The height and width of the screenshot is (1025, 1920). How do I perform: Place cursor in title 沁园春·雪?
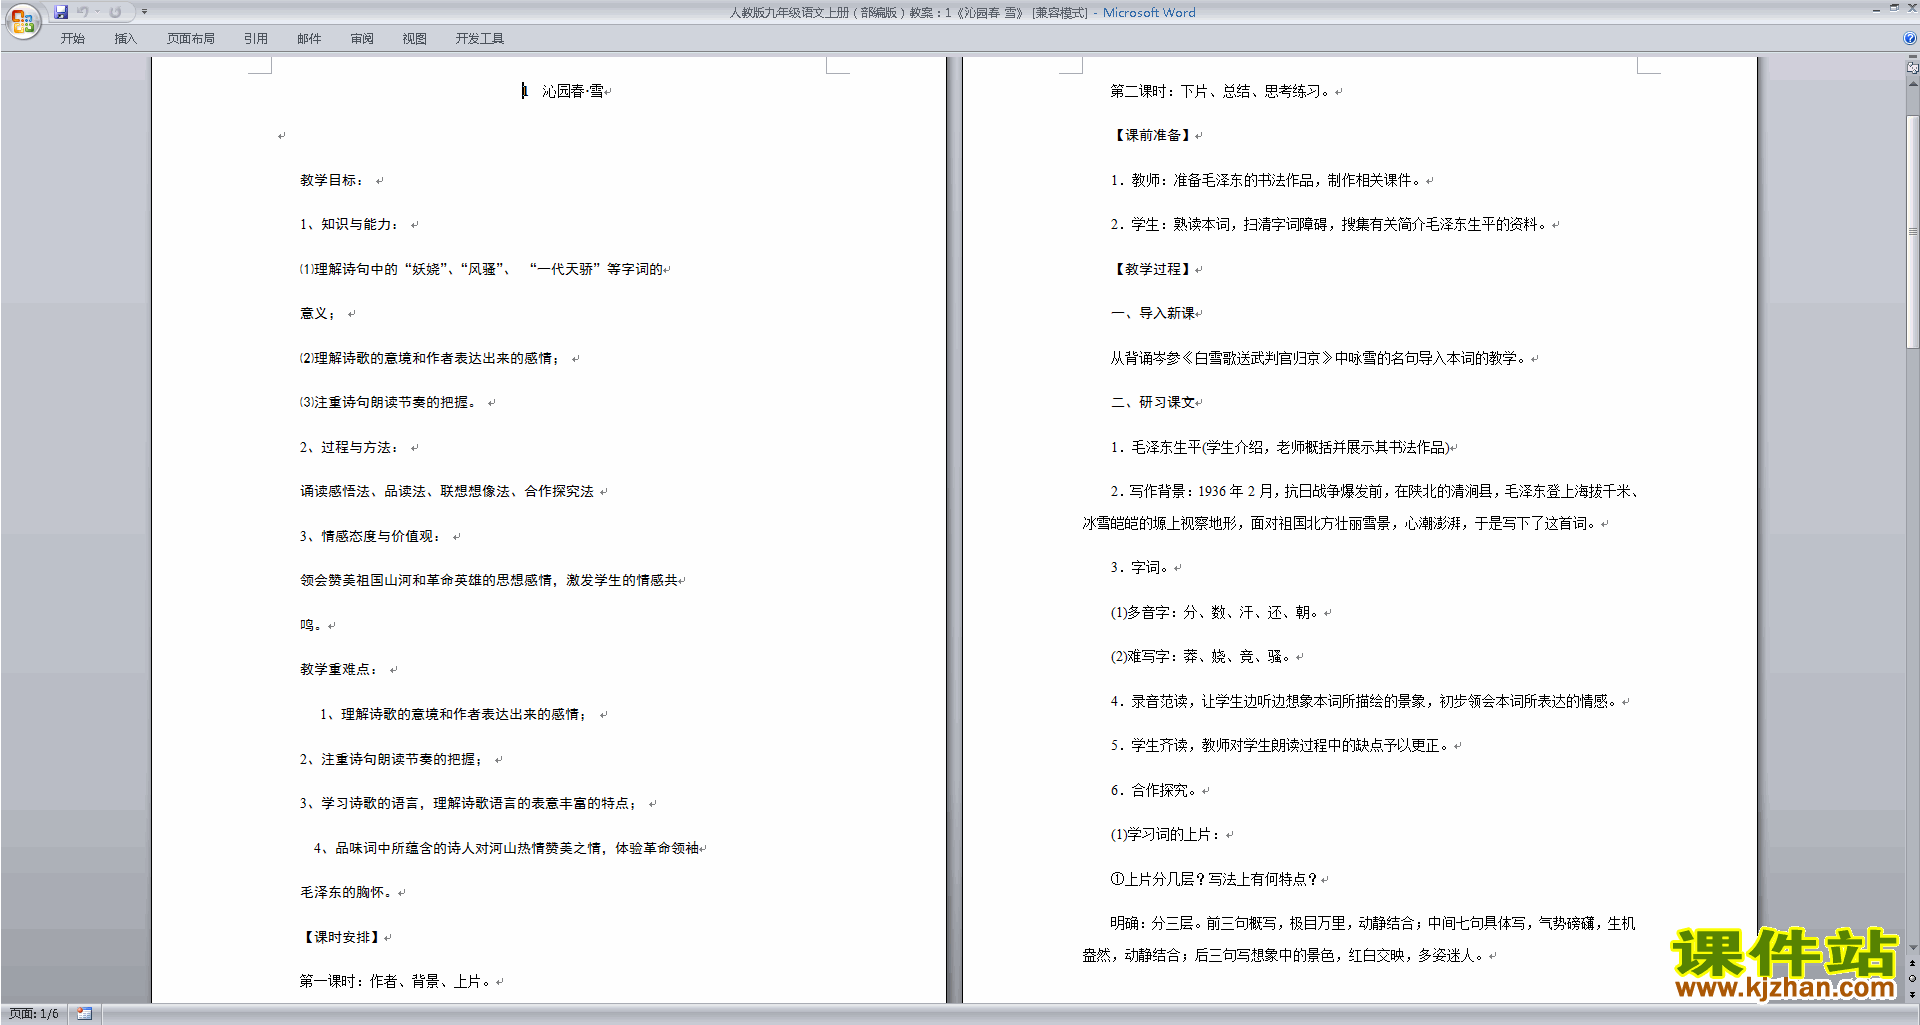tap(572, 91)
